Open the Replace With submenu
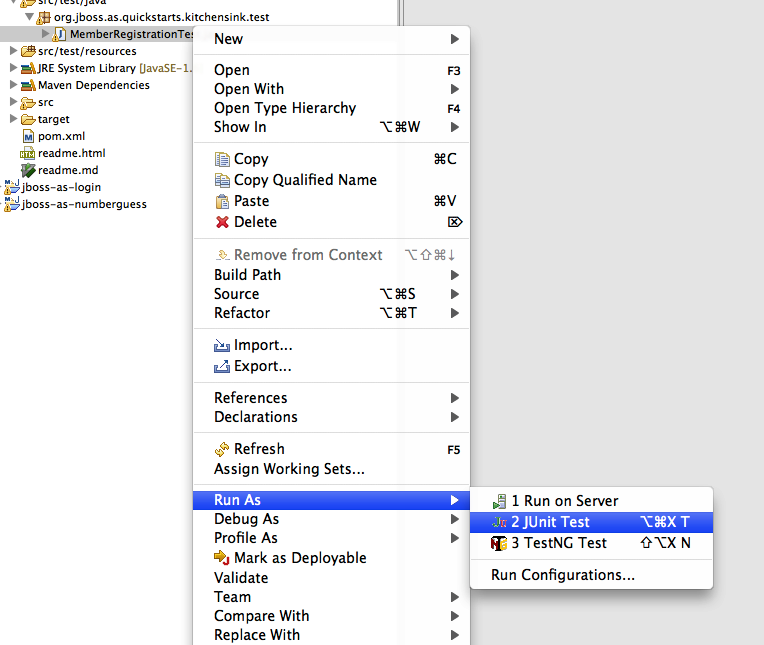764x645 pixels. [331, 635]
